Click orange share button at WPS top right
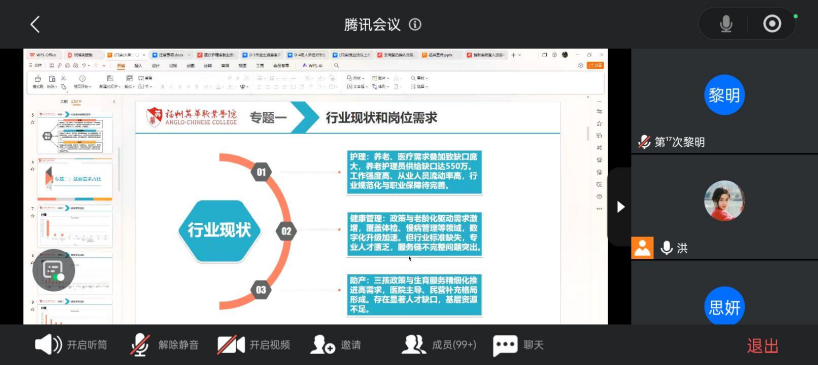Screen dimensions: 818x365 click(x=595, y=66)
